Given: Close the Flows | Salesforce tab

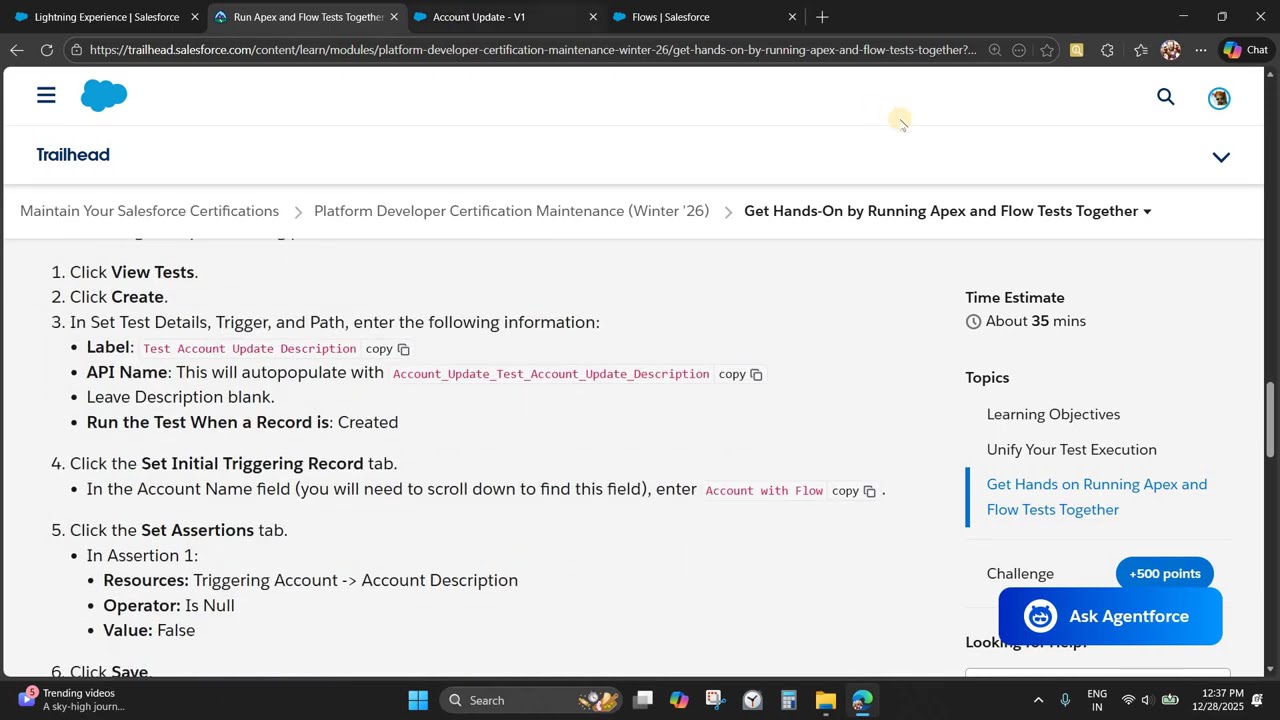Looking at the screenshot, I should [x=793, y=17].
